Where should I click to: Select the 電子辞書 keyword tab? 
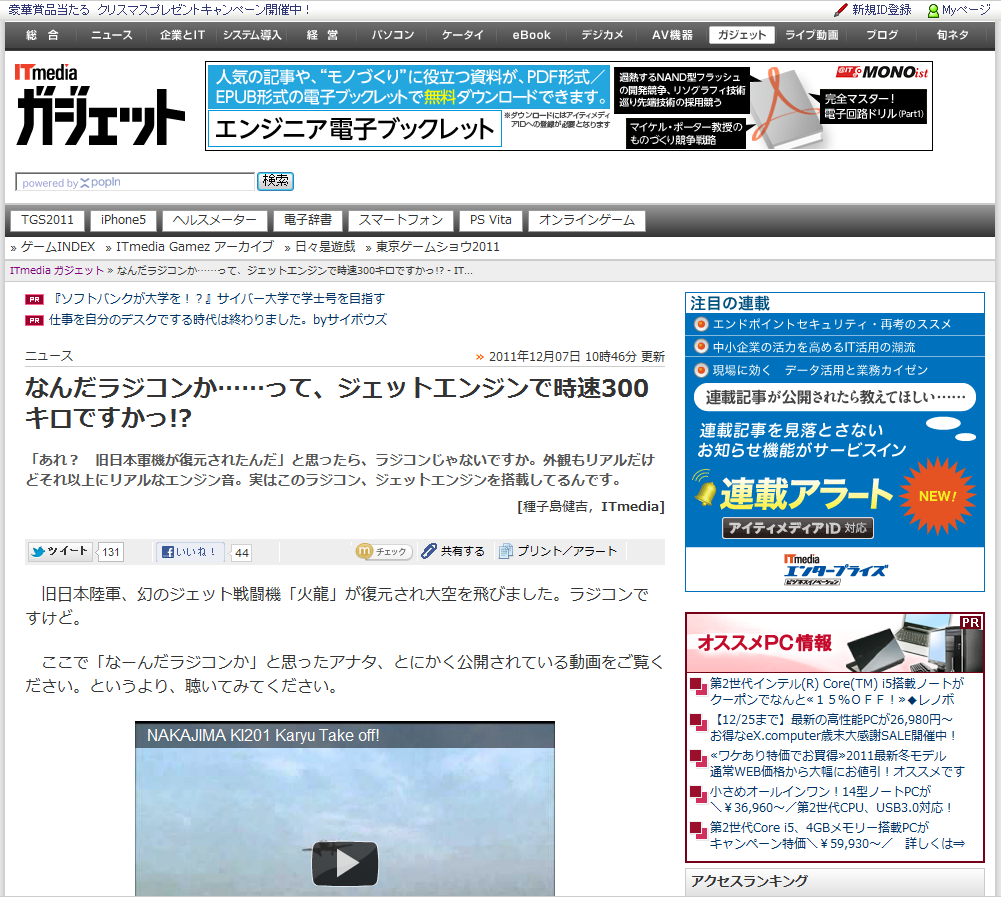click(308, 220)
